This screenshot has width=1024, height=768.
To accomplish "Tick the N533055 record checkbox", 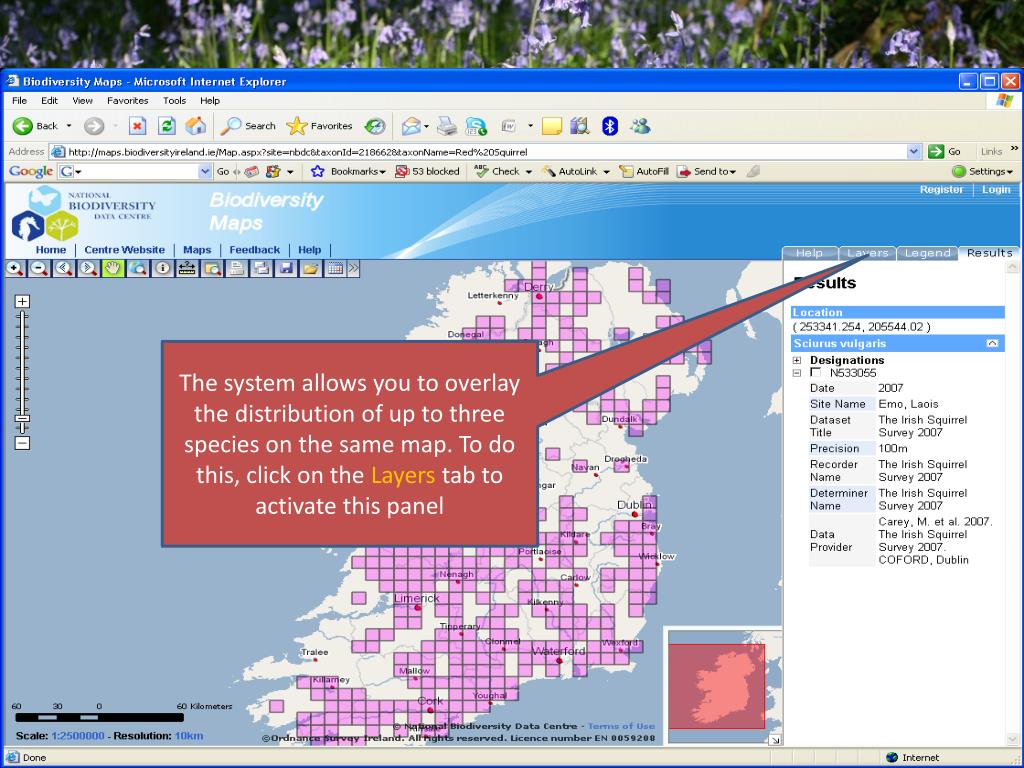I will click(x=815, y=372).
